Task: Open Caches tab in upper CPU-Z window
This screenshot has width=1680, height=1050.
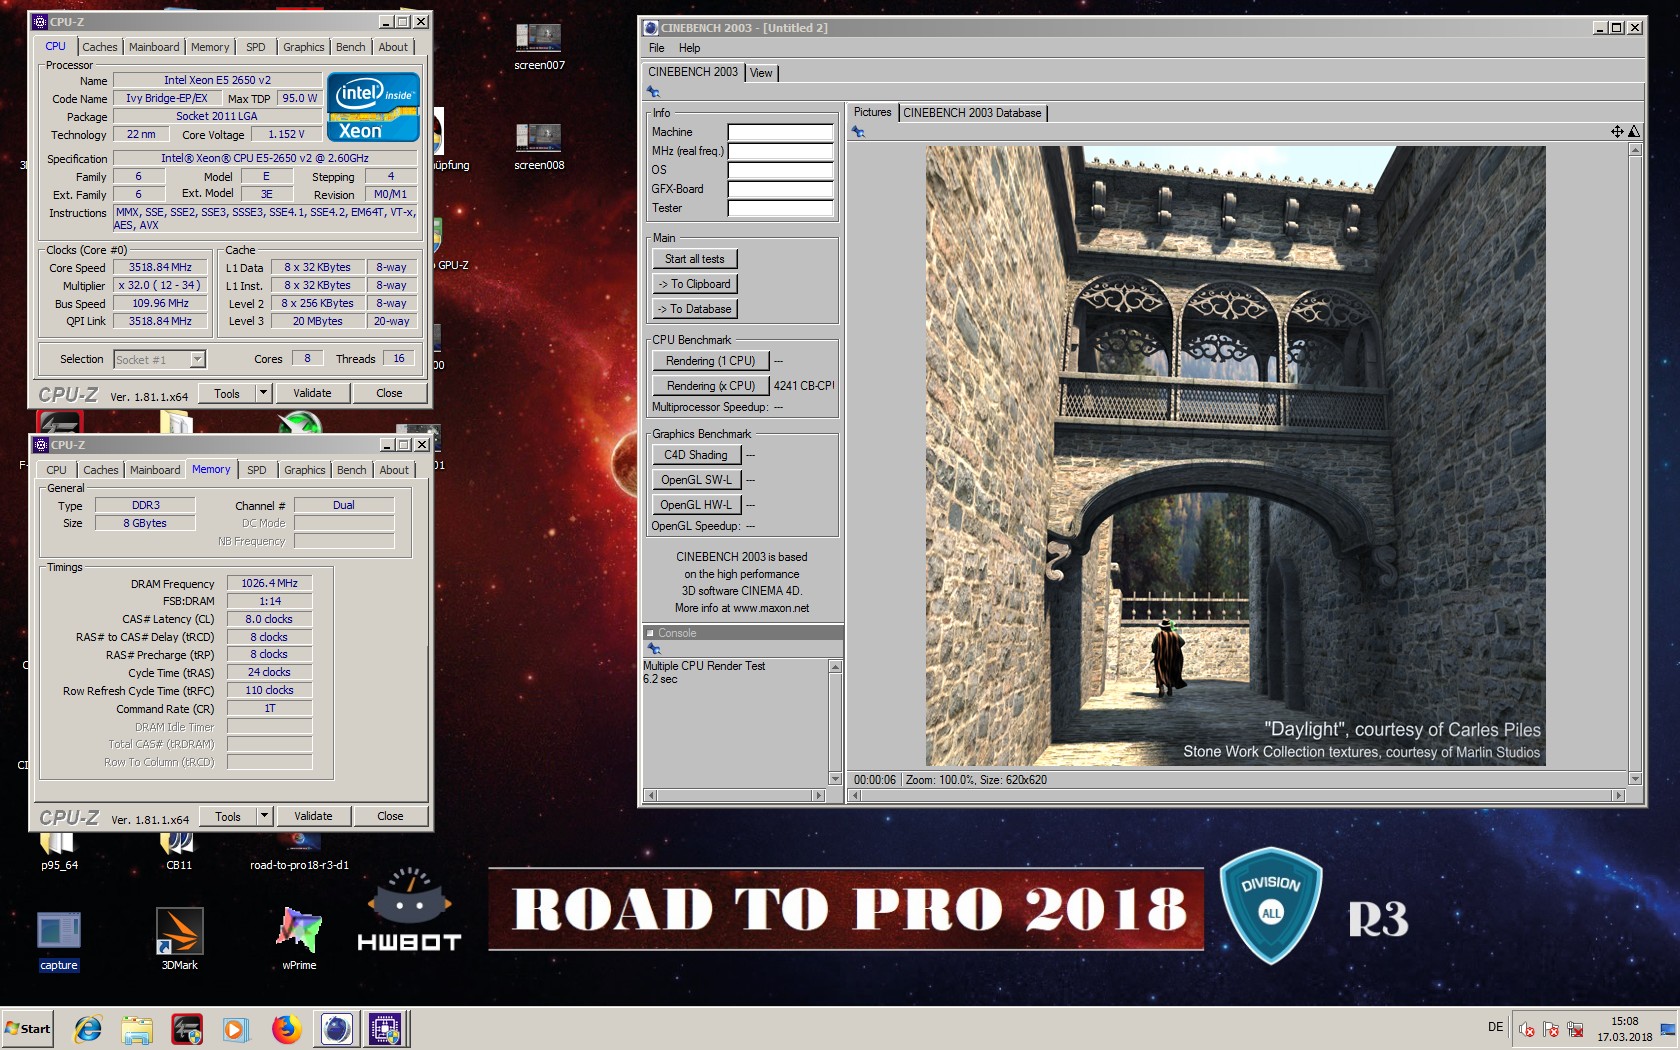Action: [x=100, y=47]
